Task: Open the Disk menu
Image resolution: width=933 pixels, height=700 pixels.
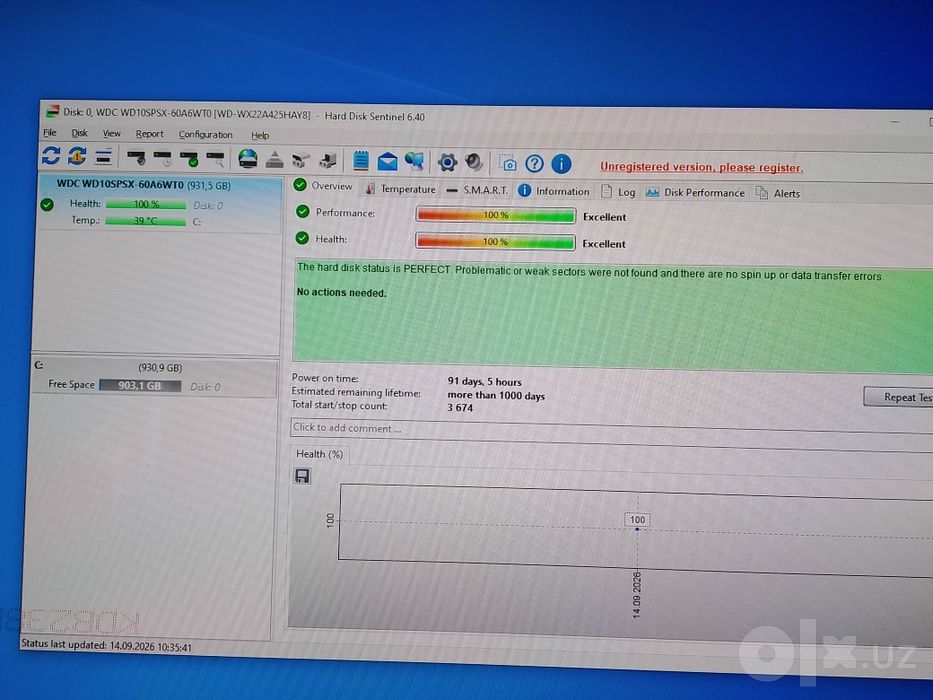Action: point(79,133)
